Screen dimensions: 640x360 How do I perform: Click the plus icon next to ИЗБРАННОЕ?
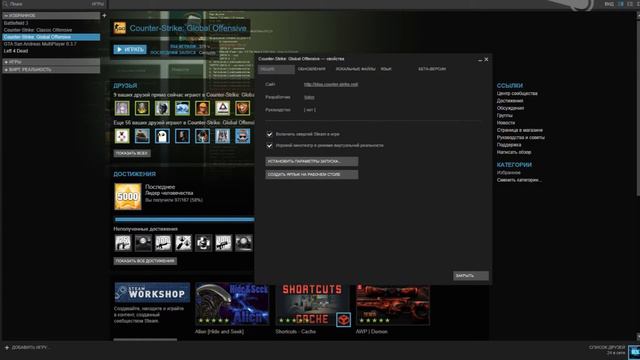[x=104, y=16]
